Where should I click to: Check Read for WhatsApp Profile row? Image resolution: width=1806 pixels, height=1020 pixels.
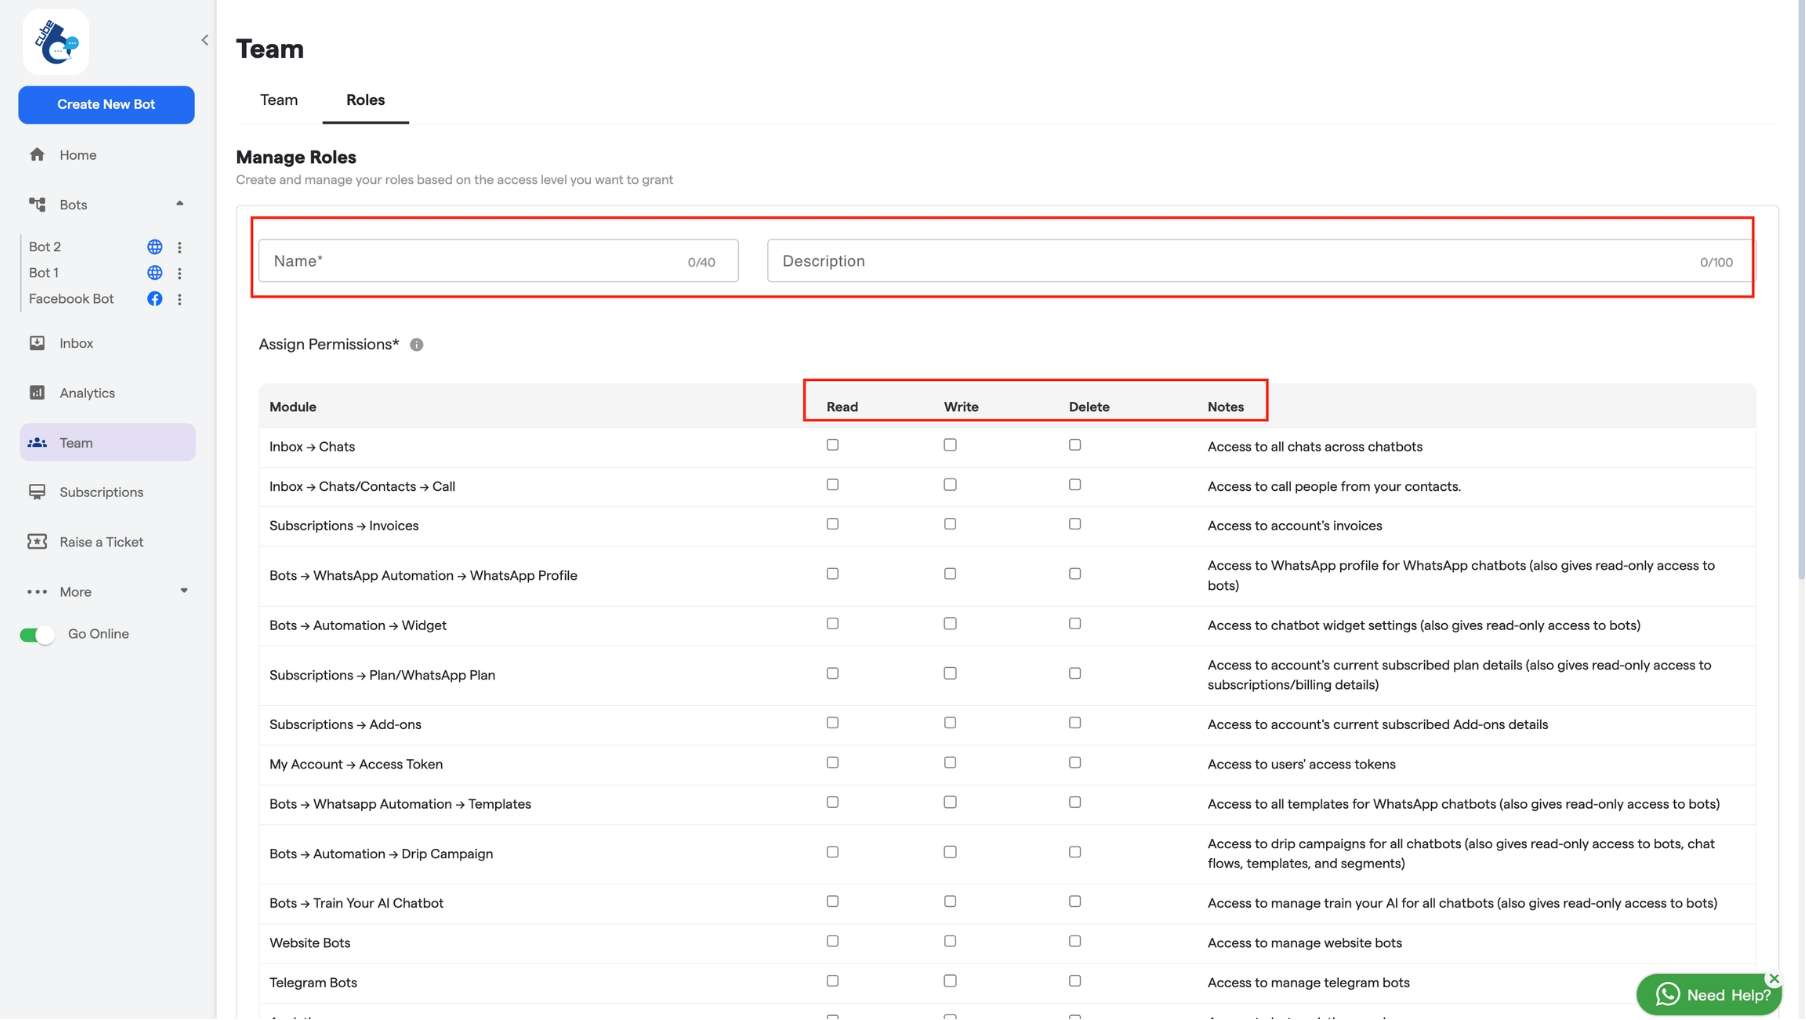[833, 574]
